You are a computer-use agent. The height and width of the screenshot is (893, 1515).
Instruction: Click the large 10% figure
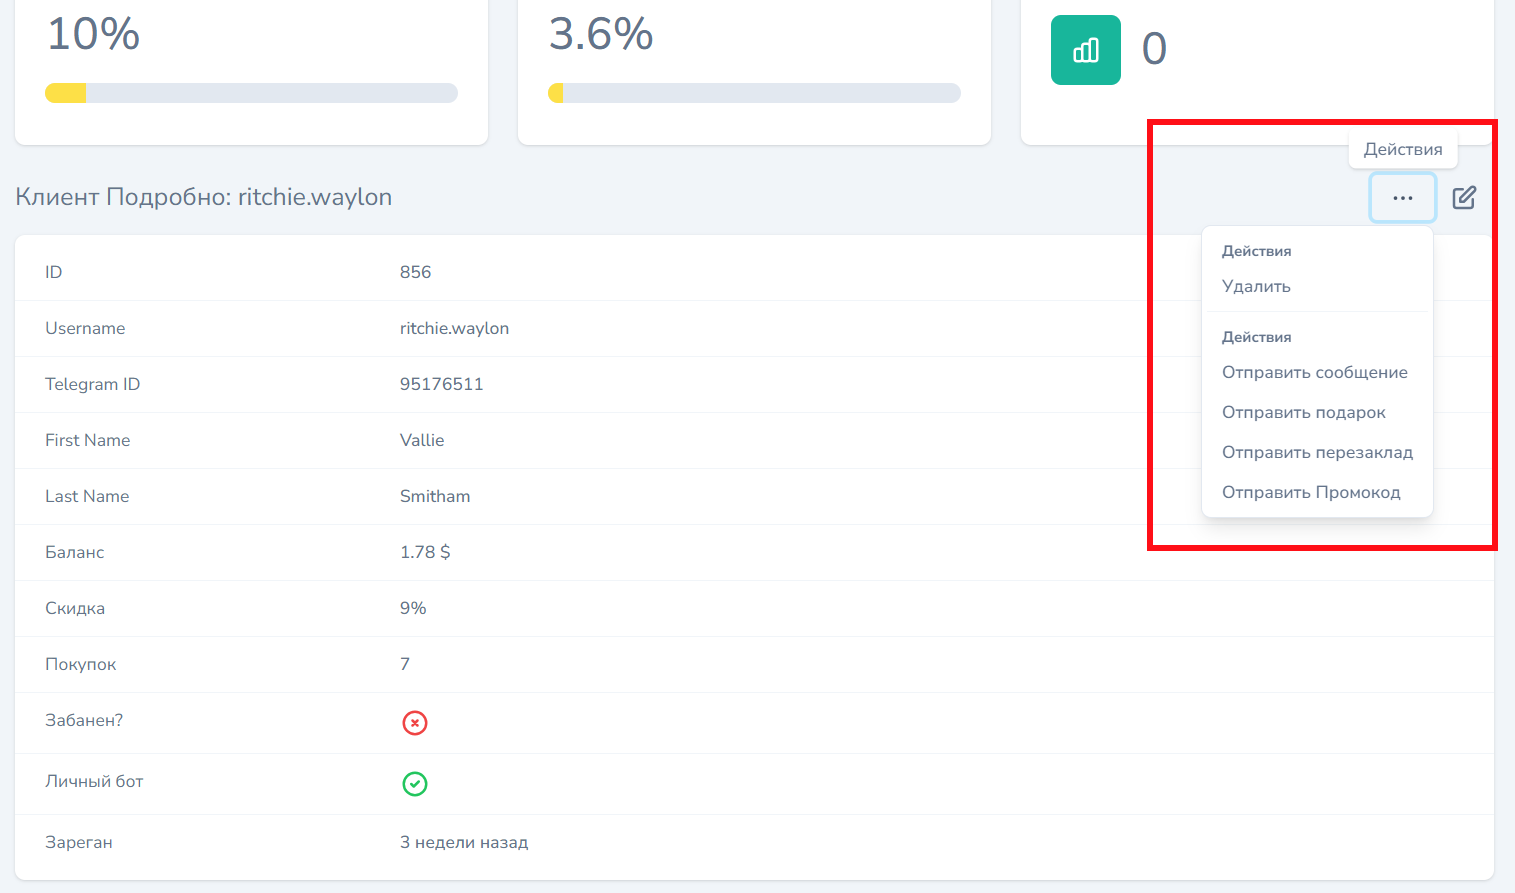[x=93, y=34]
